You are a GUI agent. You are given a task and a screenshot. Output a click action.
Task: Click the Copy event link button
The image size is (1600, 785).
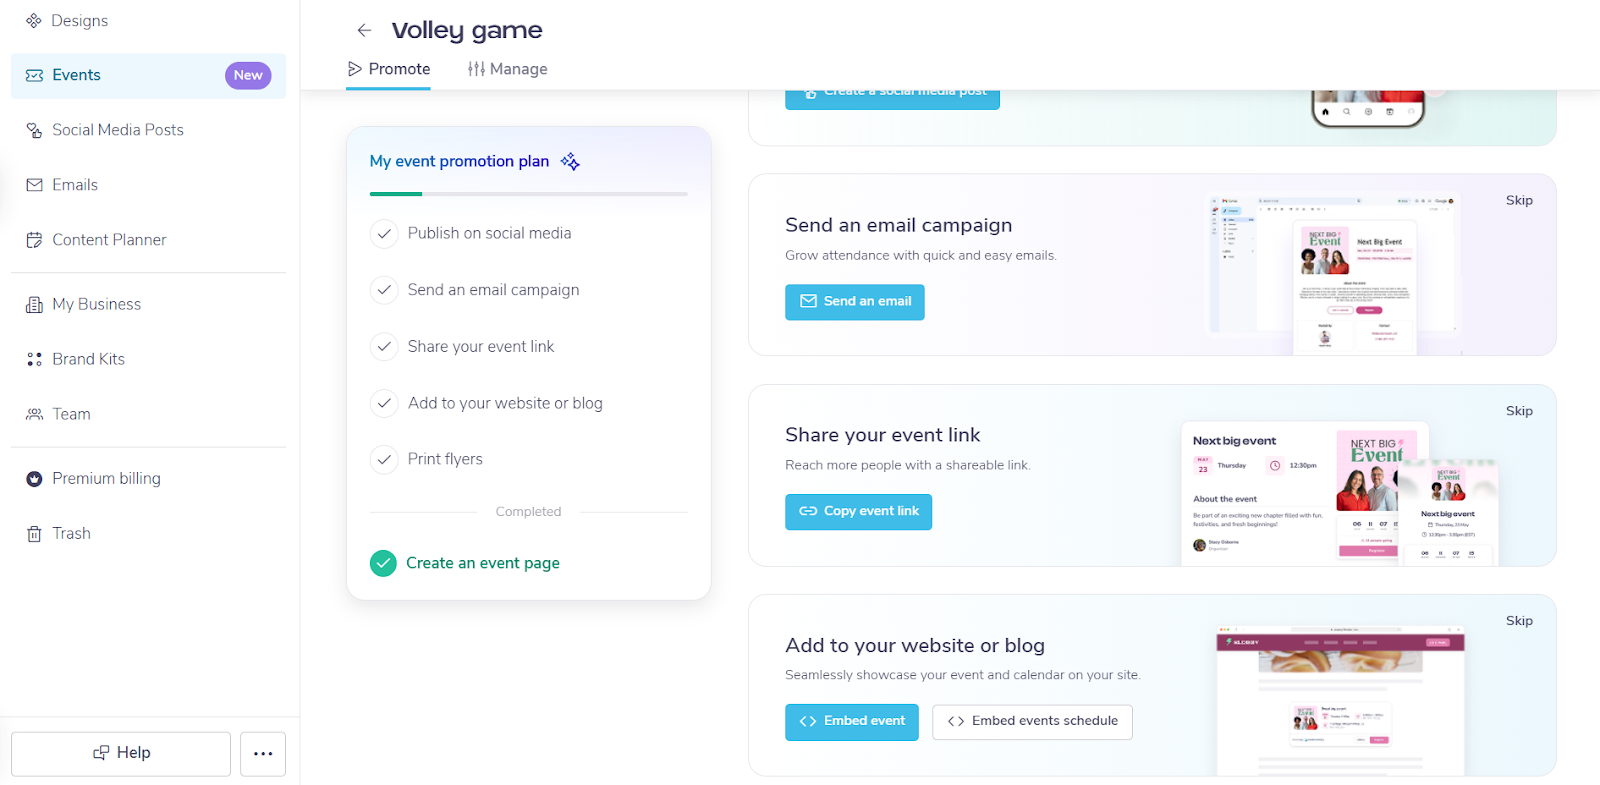pos(858,512)
